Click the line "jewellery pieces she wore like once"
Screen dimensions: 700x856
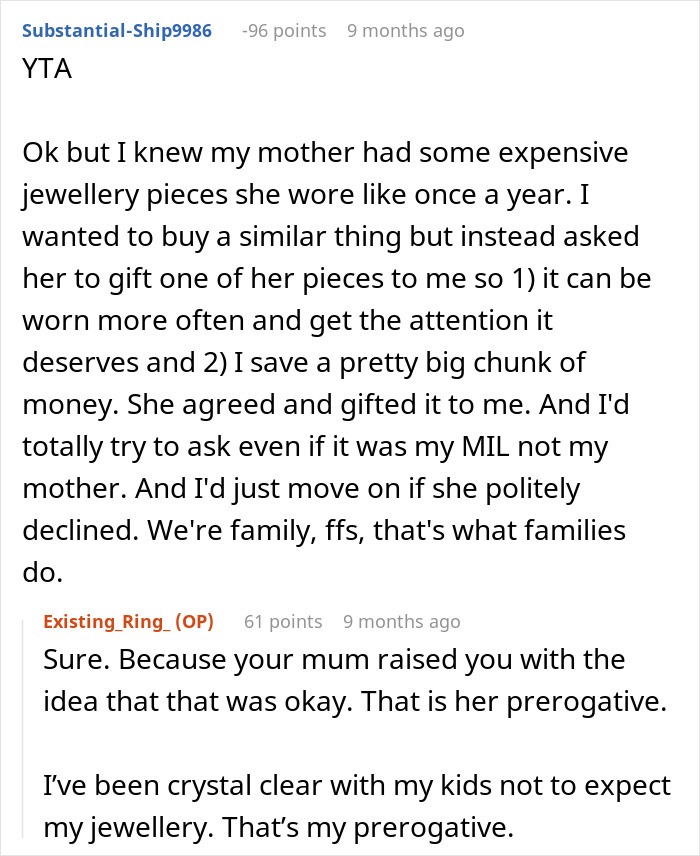click(305, 194)
